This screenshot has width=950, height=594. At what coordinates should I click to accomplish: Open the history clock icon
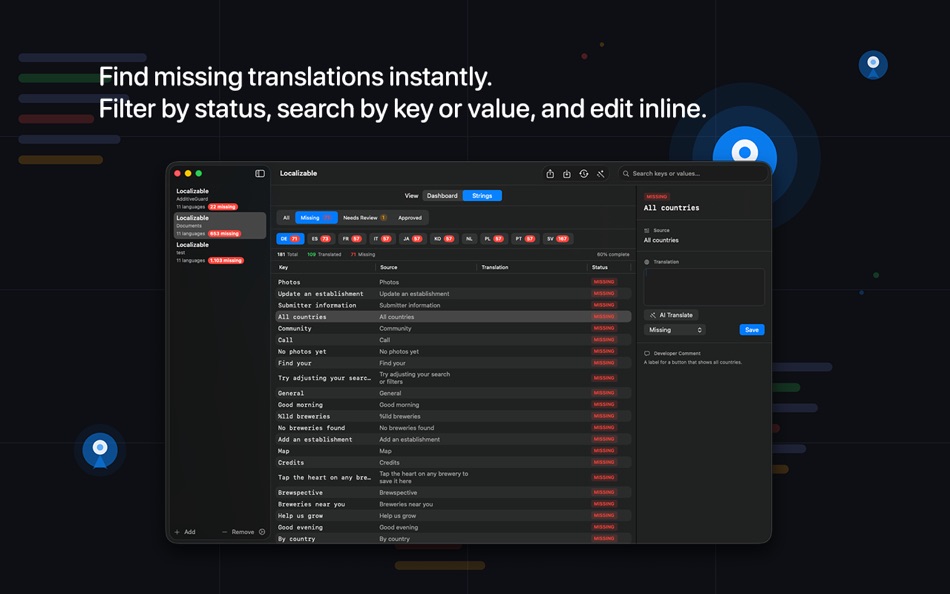583,174
